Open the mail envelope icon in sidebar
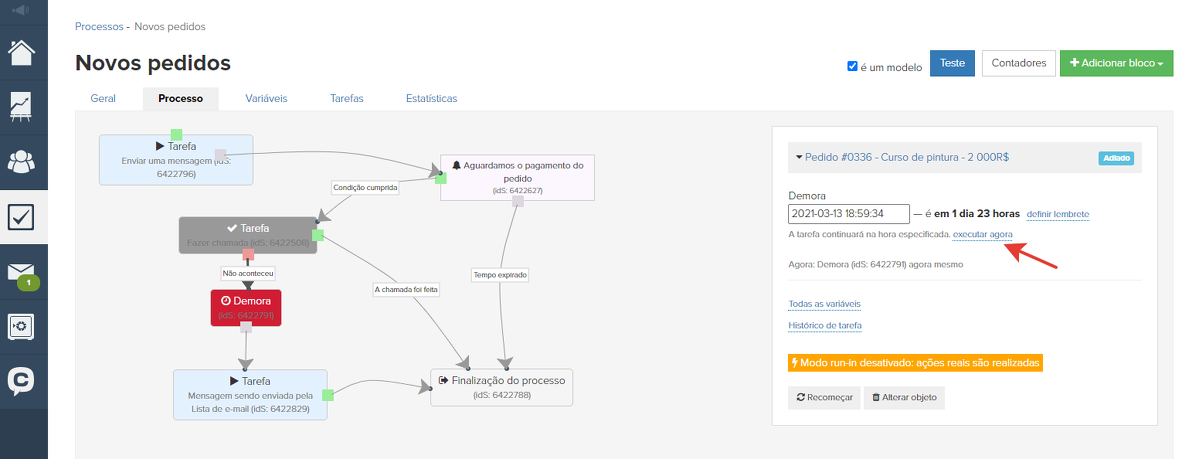The height and width of the screenshot is (459, 1199). tap(23, 272)
